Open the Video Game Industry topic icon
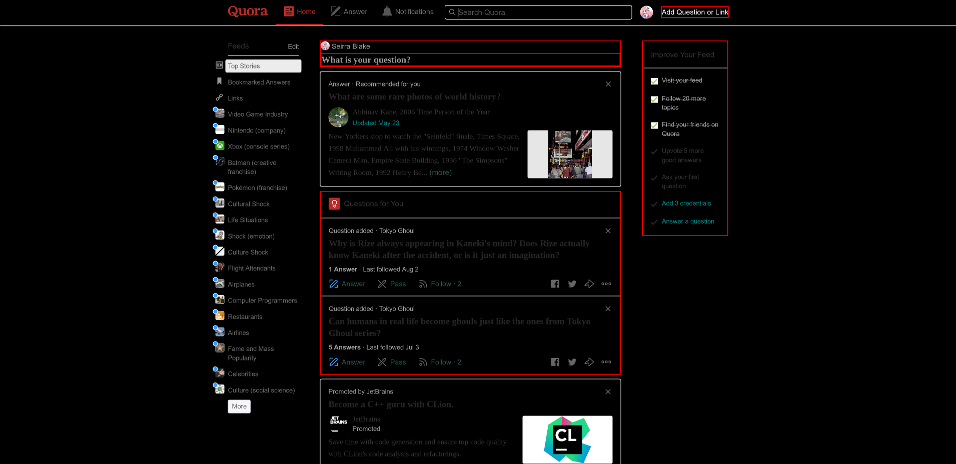 (x=219, y=113)
